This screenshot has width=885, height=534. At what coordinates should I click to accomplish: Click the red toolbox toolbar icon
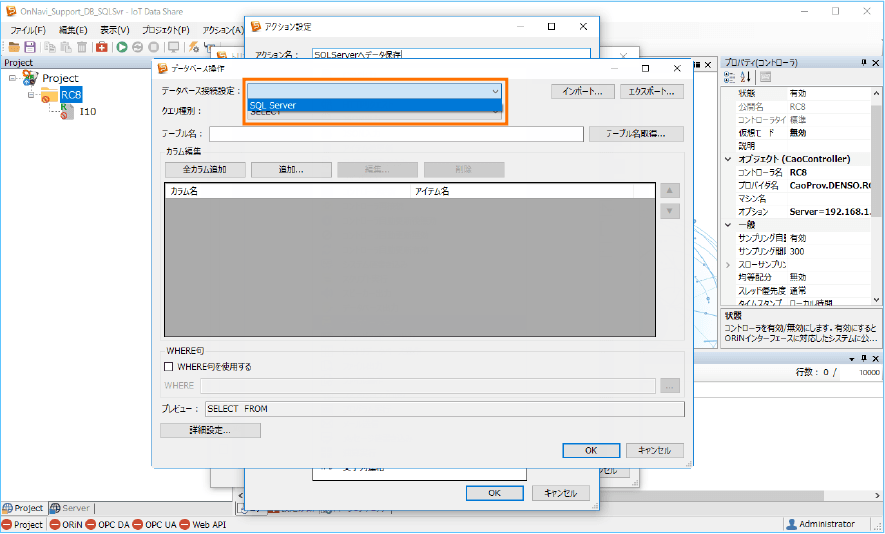[x=101, y=47]
